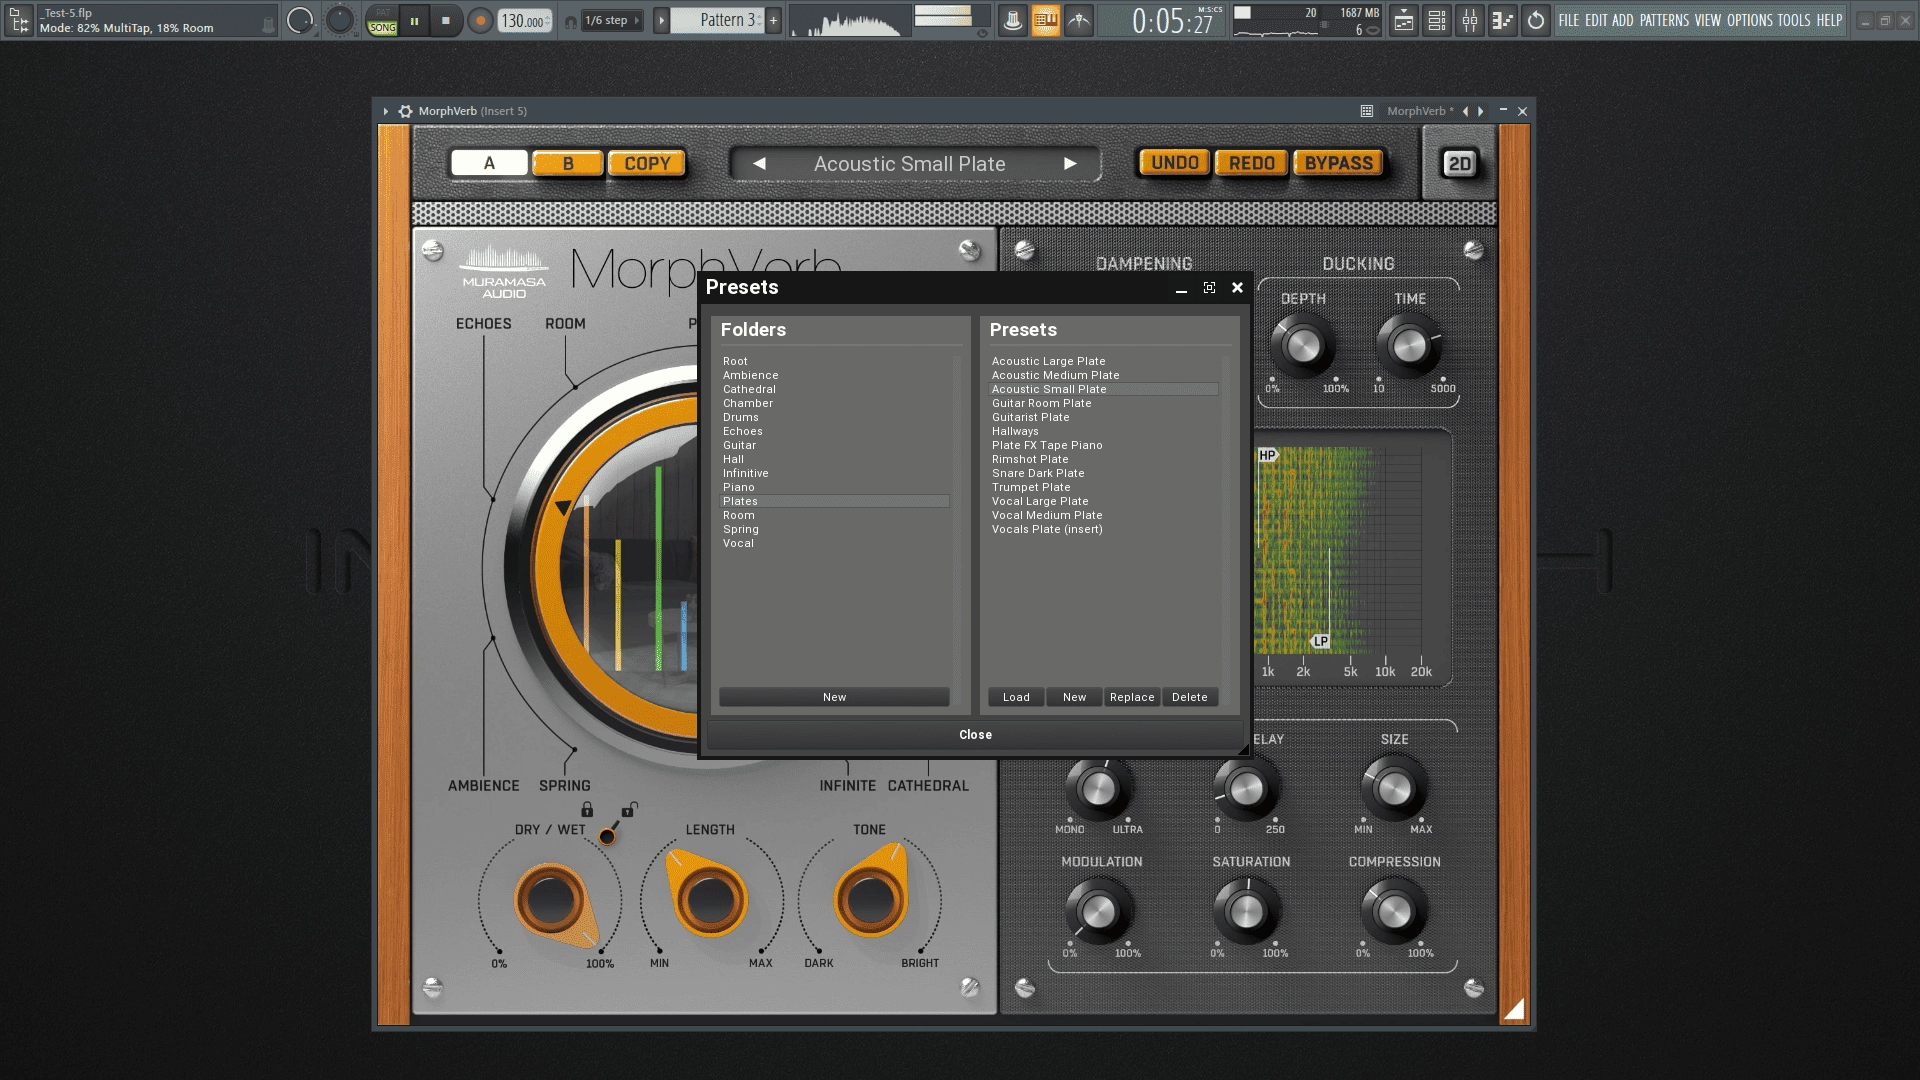
Task: Select the Cathedral folder
Action: pos(835,389)
